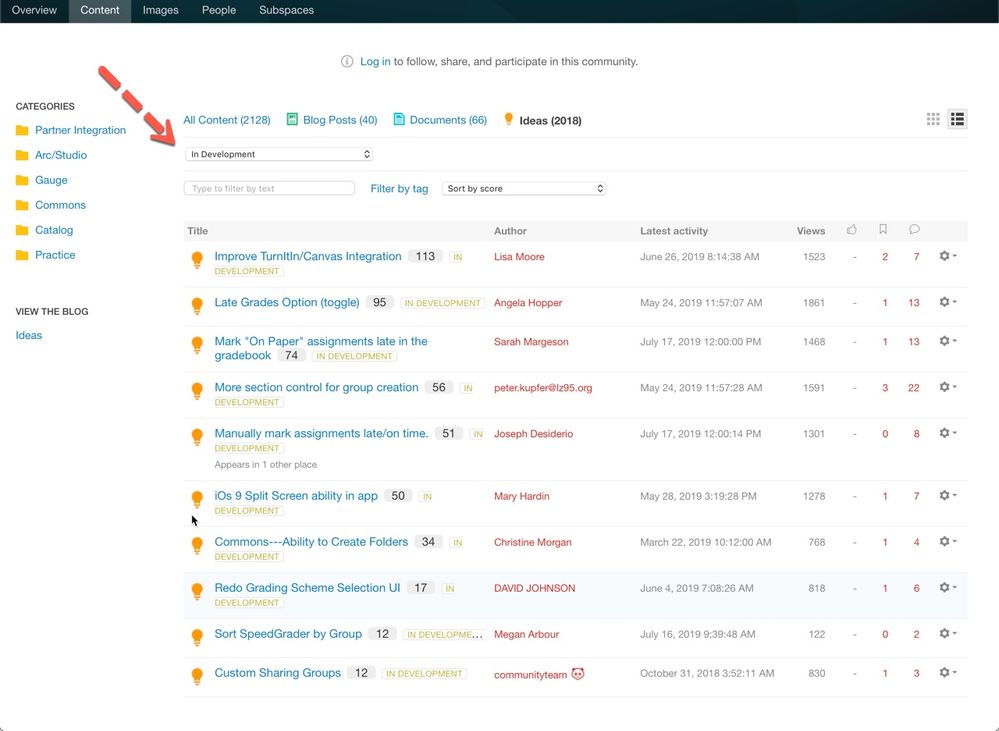Image resolution: width=999 pixels, height=731 pixels.
Task: Open gear menu for Mark "On Paper" assignments row
Action: (x=947, y=341)
